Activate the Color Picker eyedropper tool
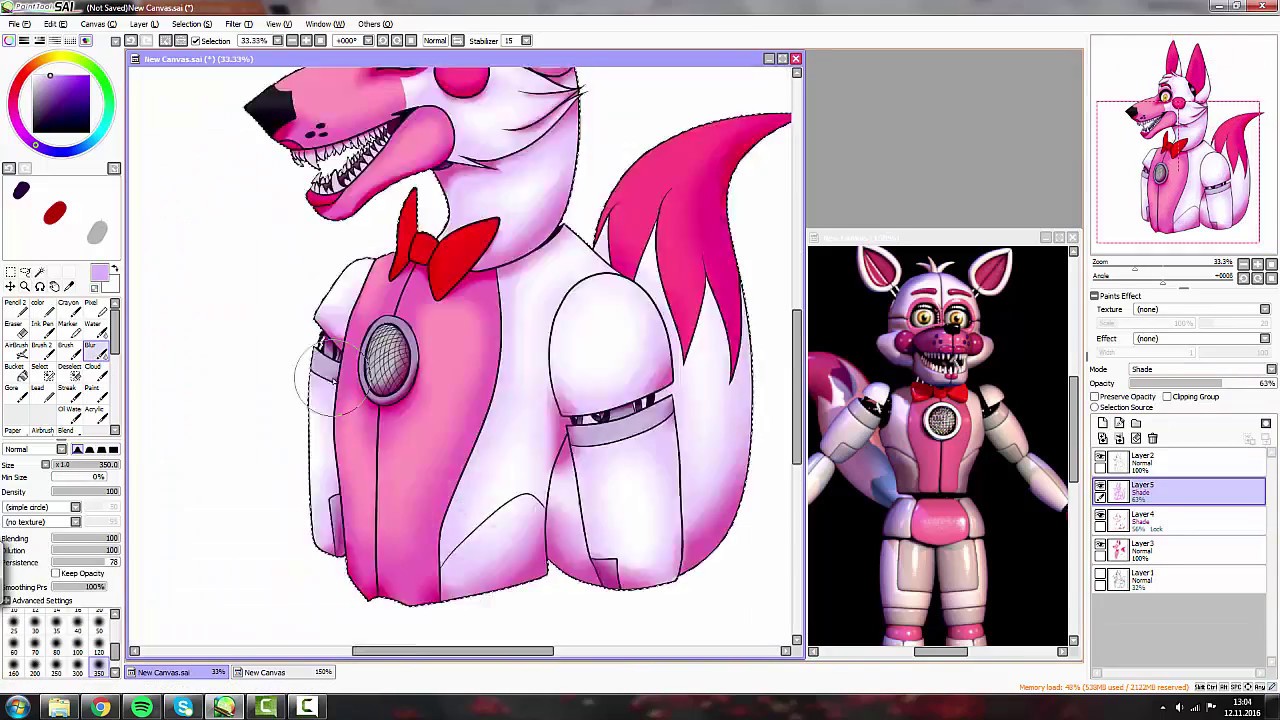 click(69, 286)
